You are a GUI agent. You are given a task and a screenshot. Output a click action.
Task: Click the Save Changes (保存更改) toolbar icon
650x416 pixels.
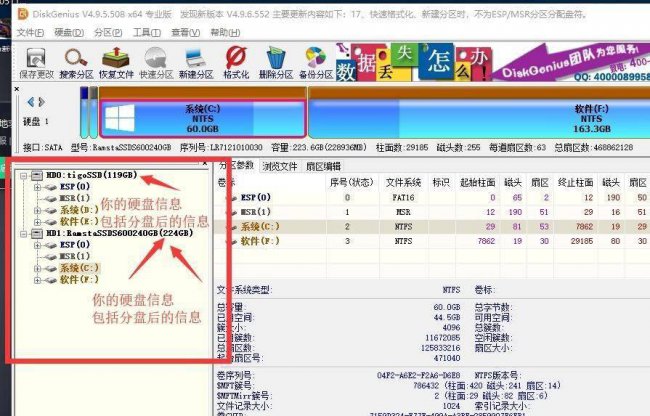tap(36, 63)
